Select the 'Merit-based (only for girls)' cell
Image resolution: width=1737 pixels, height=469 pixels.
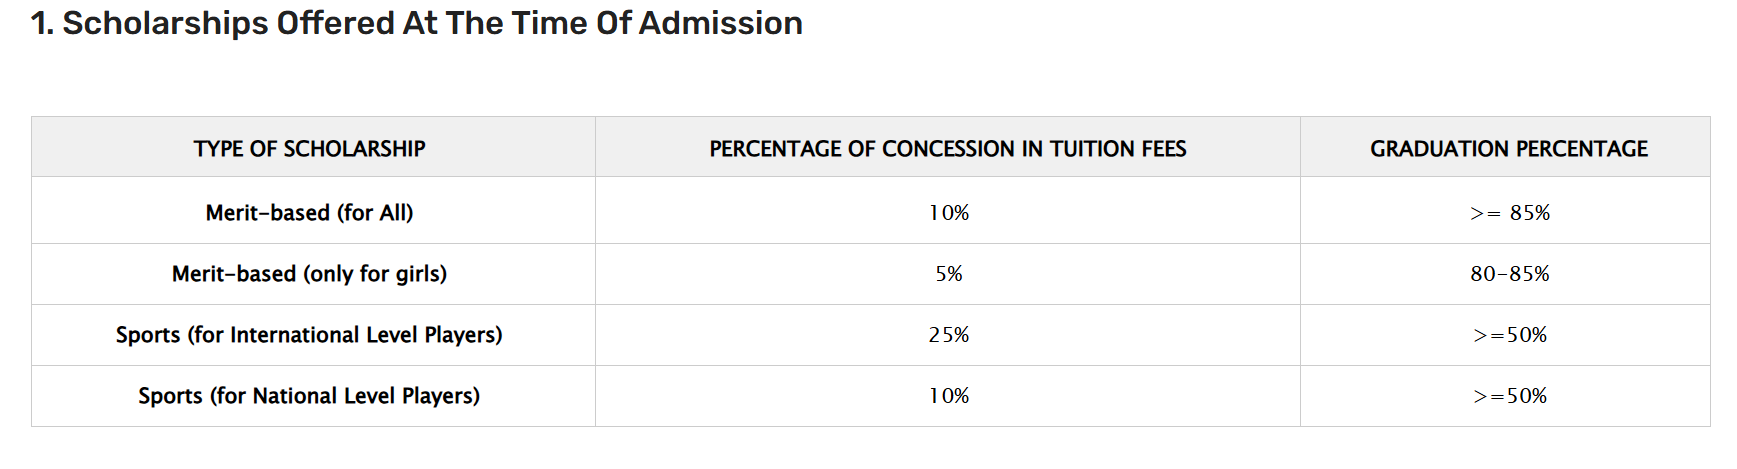click(x=309, y=274)
